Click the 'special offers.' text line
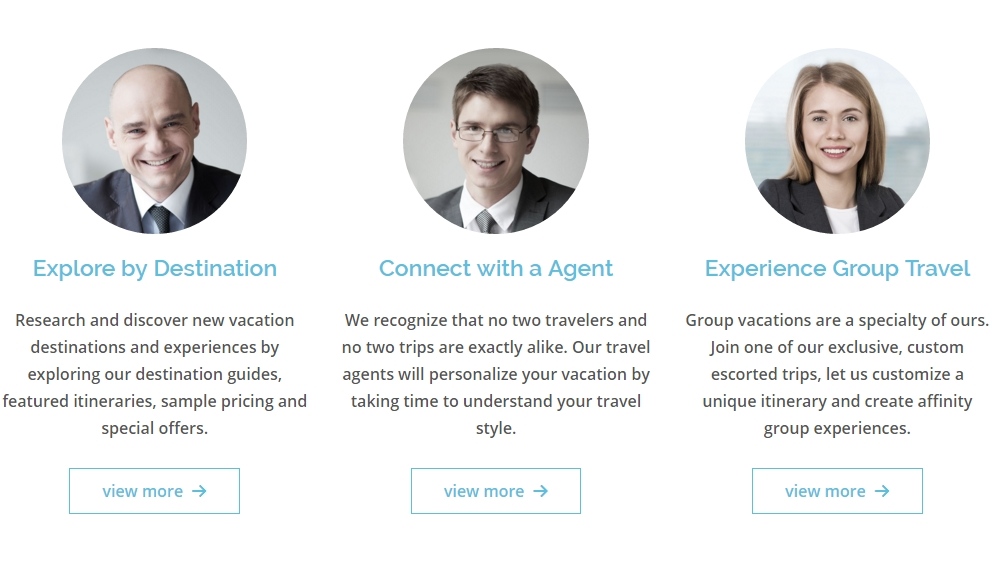Screen dimensions: 992x562 pos(154,428)
